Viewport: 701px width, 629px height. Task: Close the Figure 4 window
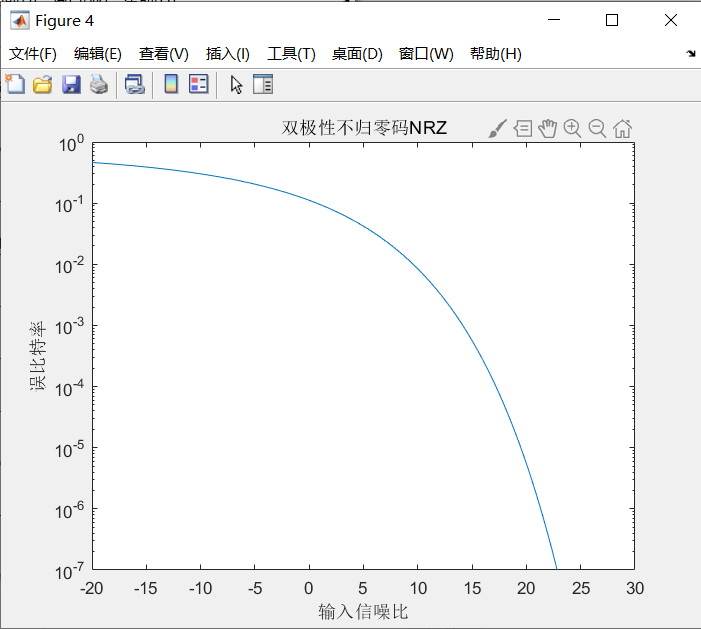click(x=671, y=20)
